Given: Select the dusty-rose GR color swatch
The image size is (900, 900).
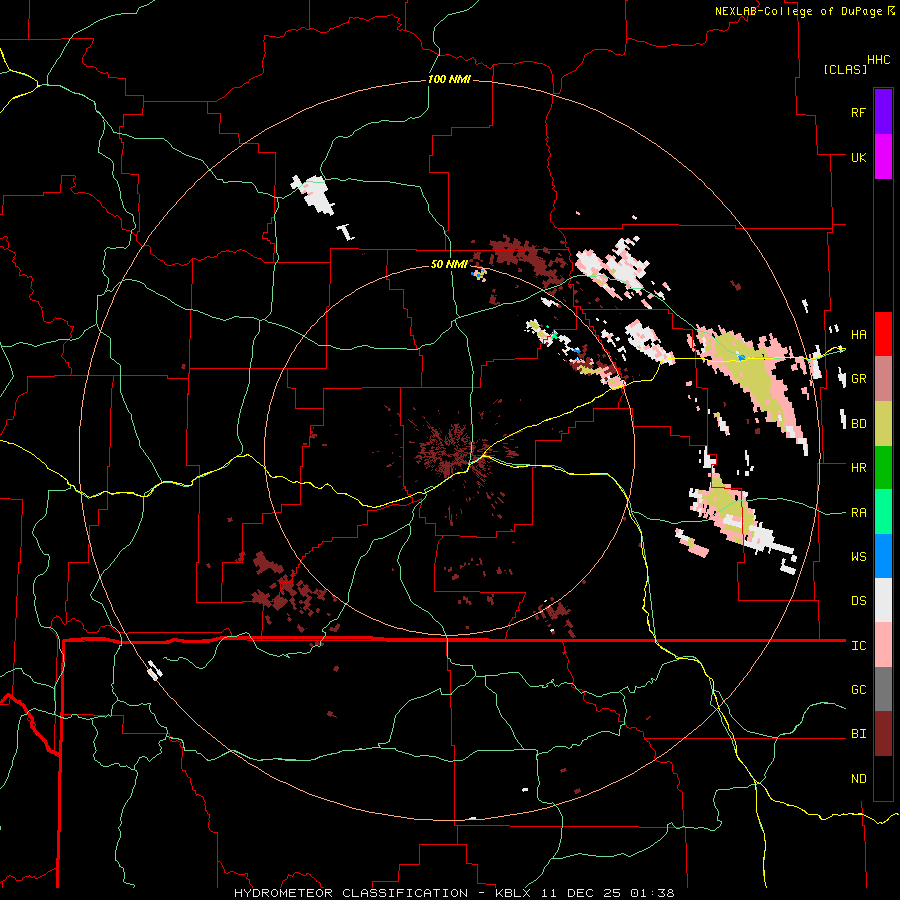Looking at the screenshot, I should click(883, 379).
